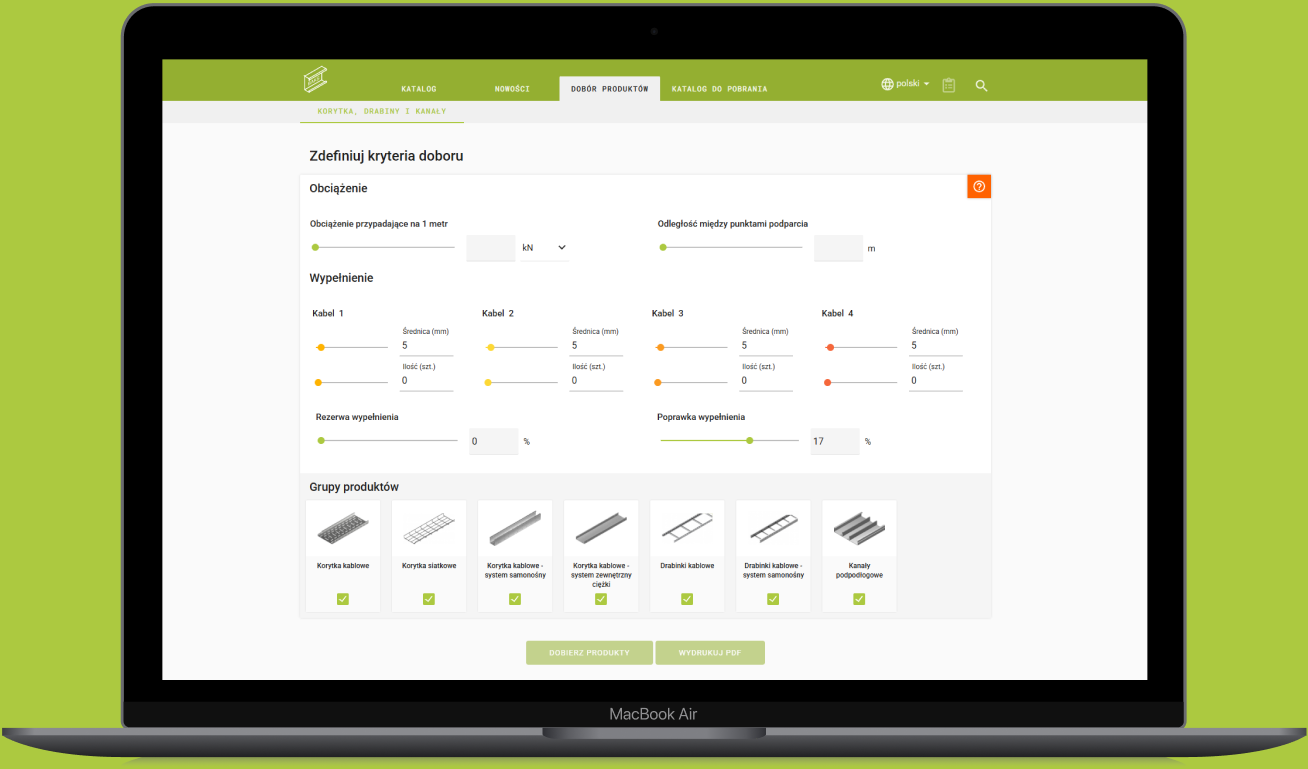
Task: Click the Poprawka wypełnienia slider handle
Action: [749, 440]
